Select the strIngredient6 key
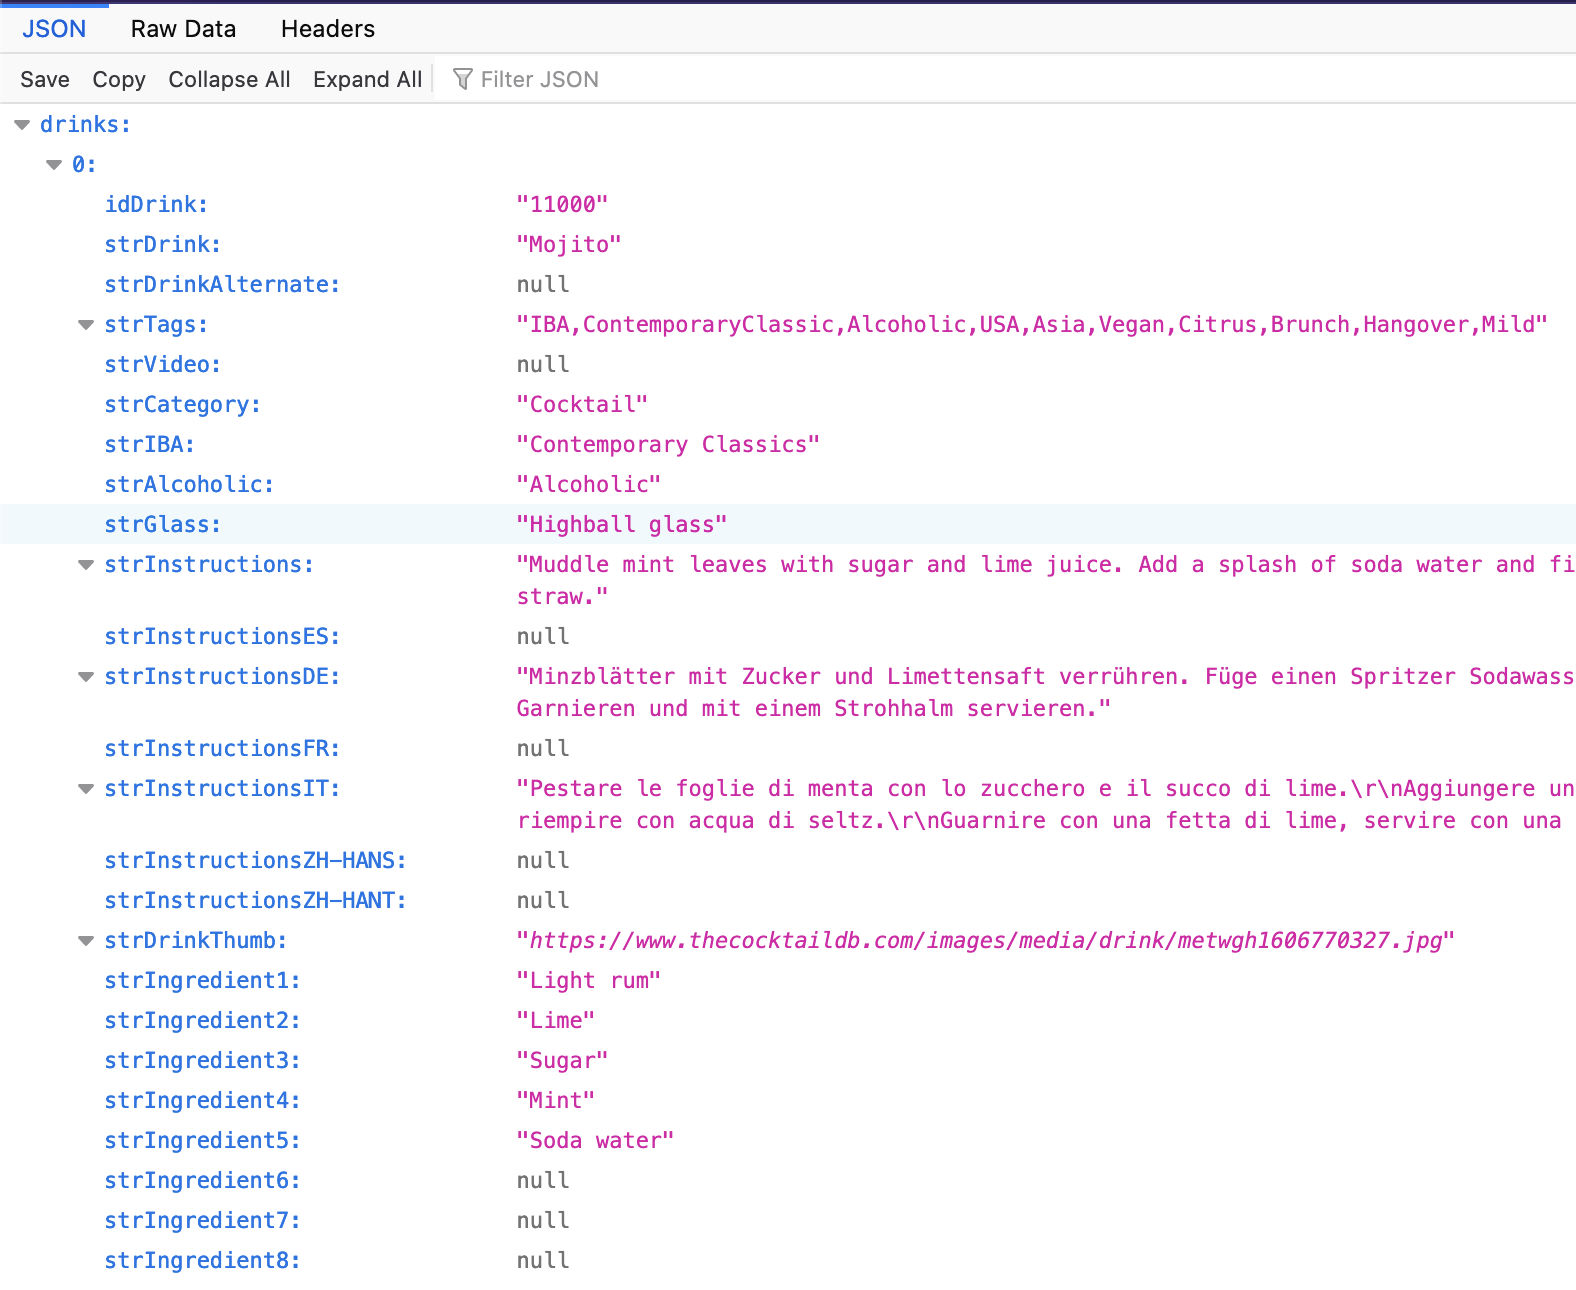The width and height of the screenshot is (1576, 1290). 202,1180
